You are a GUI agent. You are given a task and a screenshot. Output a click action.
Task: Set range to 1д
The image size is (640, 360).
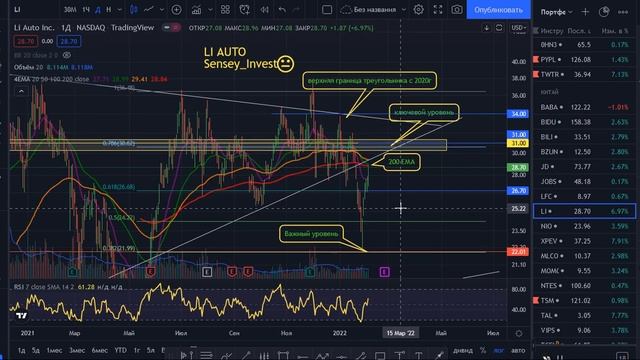tap(22, 351)
